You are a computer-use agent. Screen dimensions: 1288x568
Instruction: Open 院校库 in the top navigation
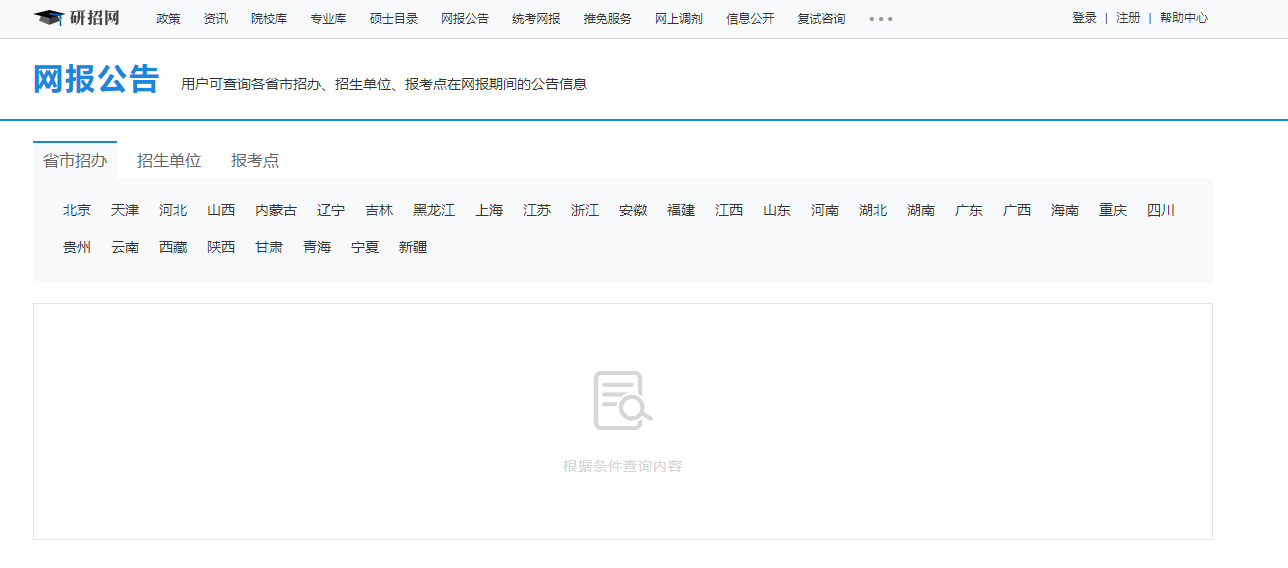coord(269,19)
